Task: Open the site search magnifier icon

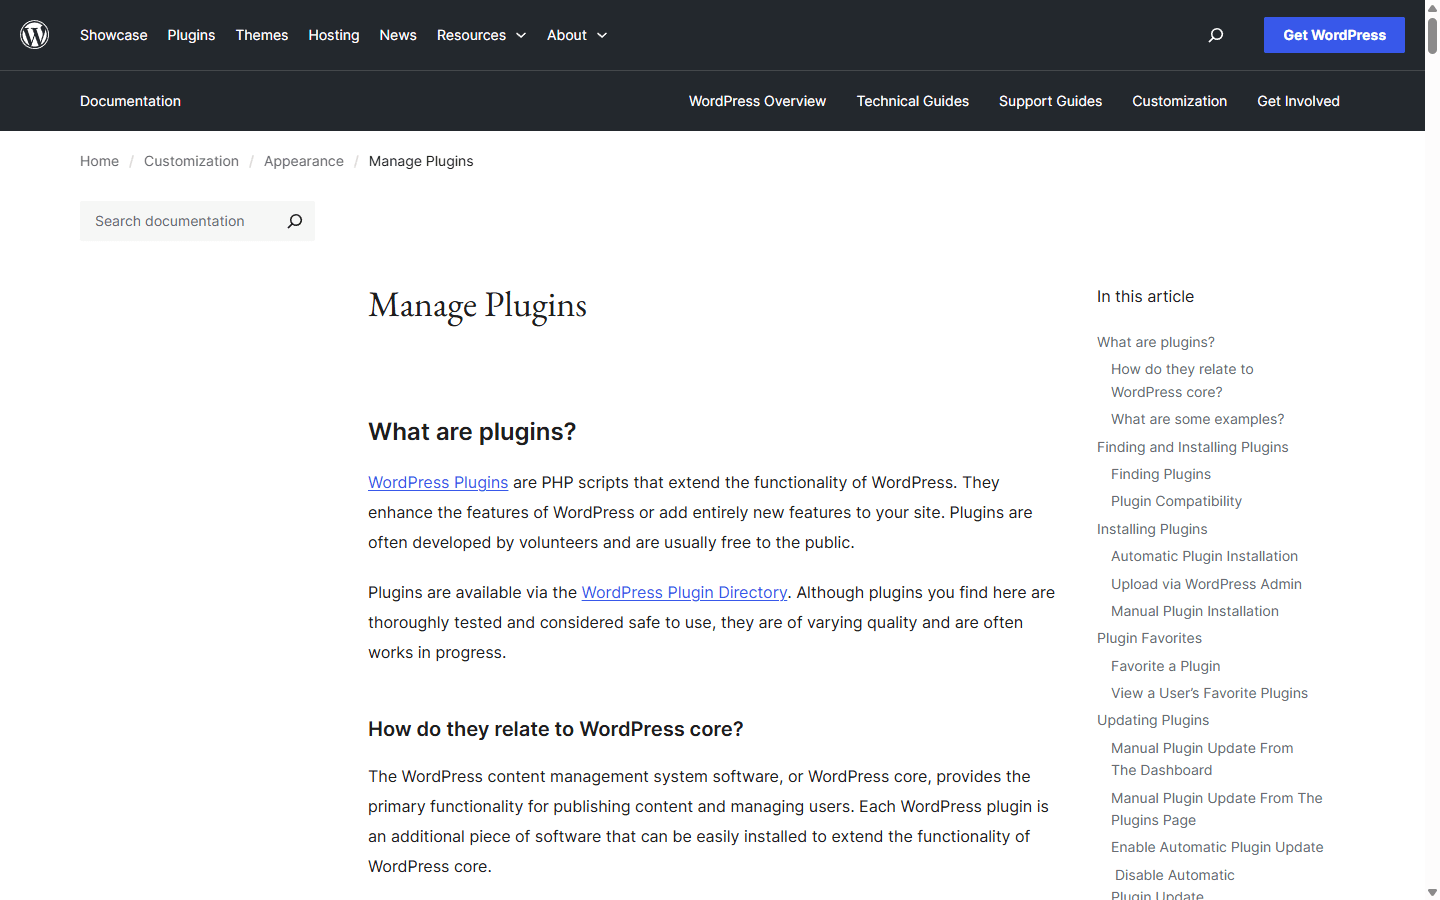Action: pyautogui.click(x=1216, y=35)
